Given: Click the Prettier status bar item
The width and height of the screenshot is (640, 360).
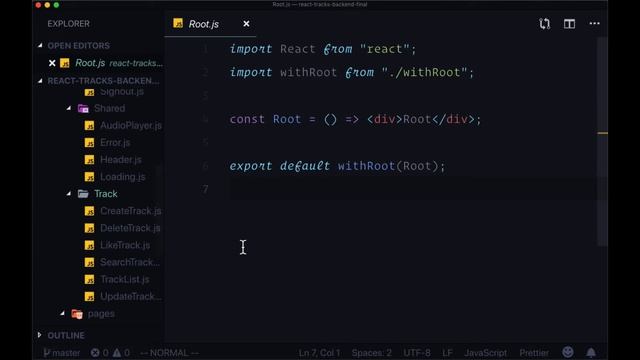Looking at the screenshot, I should [534, 353].
